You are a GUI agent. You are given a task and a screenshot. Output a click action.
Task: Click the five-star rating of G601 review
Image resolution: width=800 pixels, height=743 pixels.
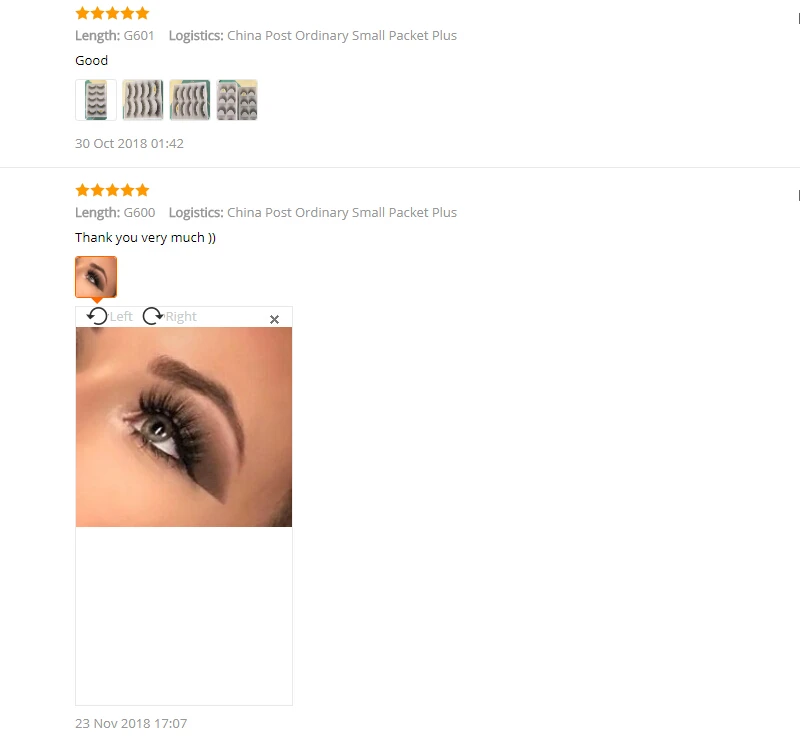112,13
